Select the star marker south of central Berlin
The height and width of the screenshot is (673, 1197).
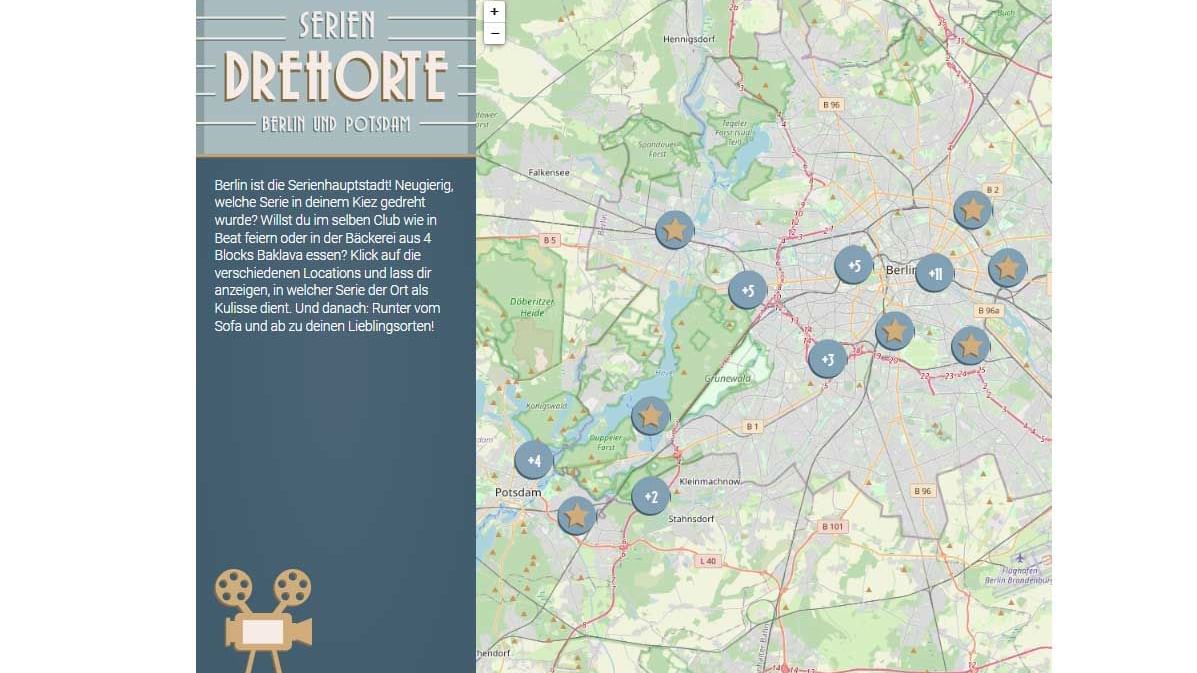pyautogui.click(x=893, y=331)
